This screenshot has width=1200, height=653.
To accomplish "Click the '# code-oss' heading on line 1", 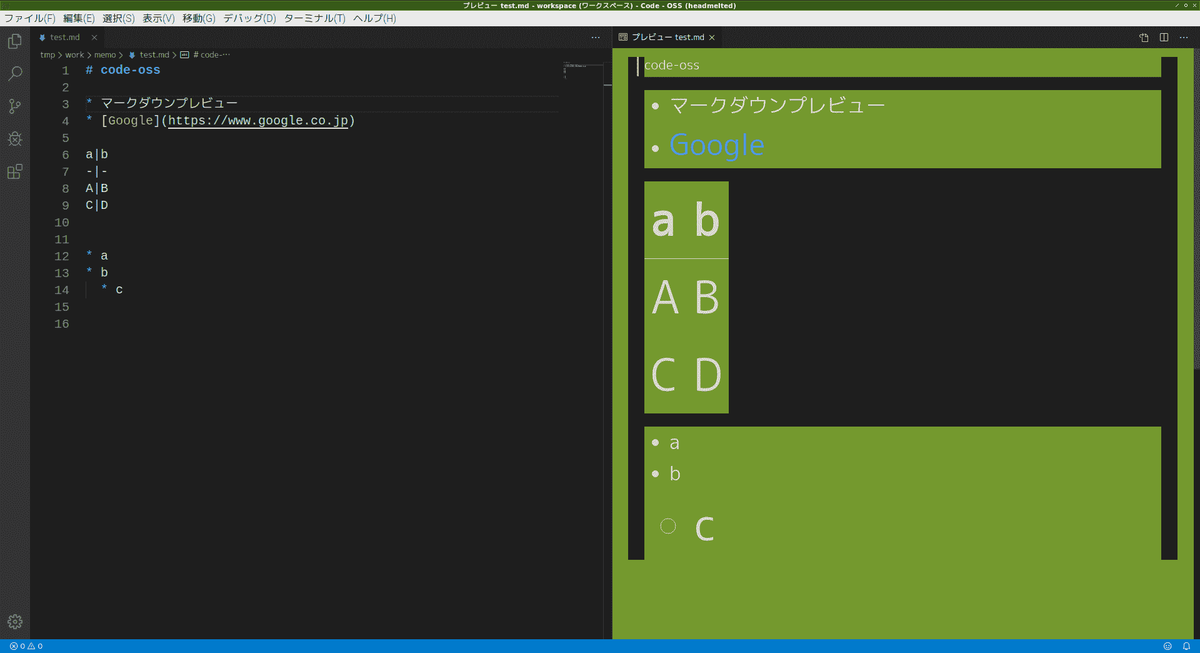I will point(123,70).
